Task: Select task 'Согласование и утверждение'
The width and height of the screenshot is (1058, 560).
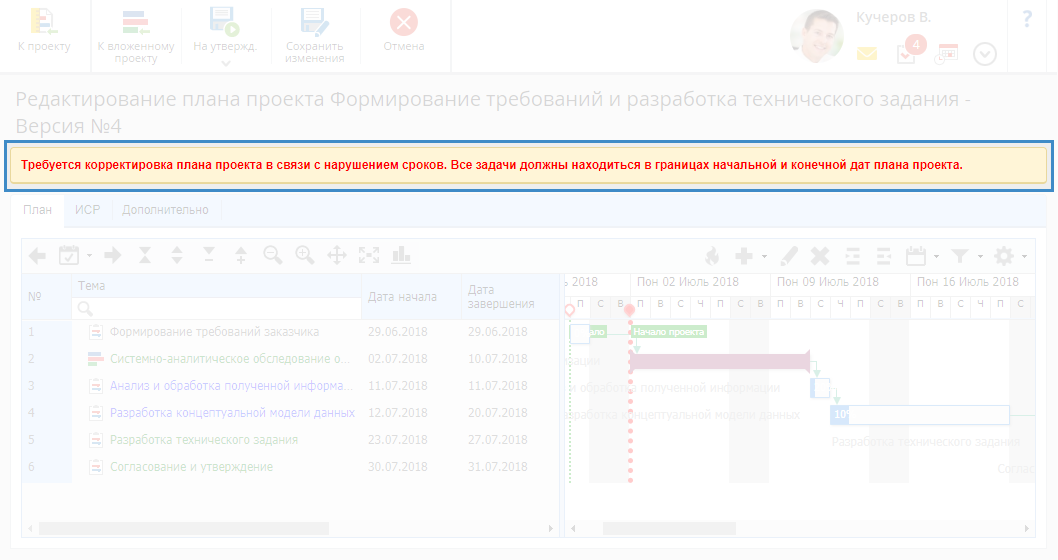Action: 192,467
